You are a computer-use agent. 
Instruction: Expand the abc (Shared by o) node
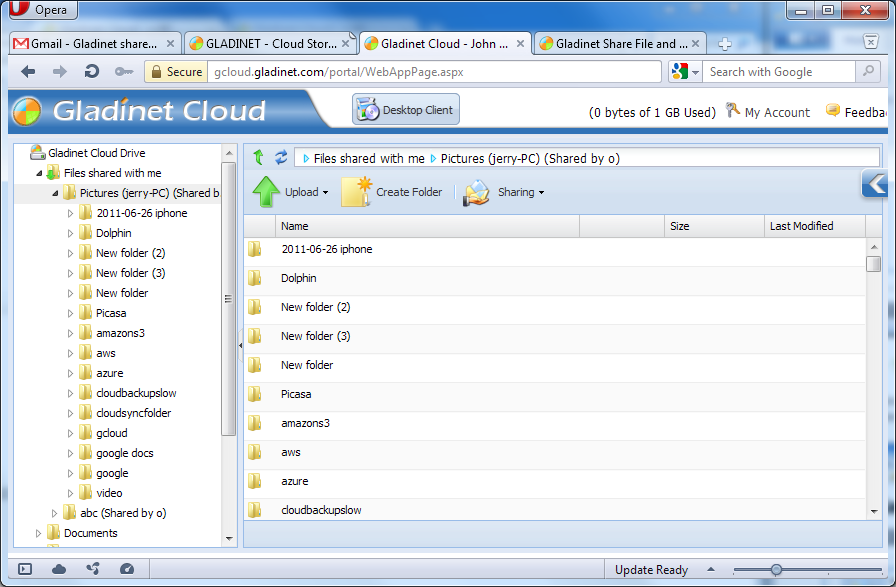tap(54, 513)
